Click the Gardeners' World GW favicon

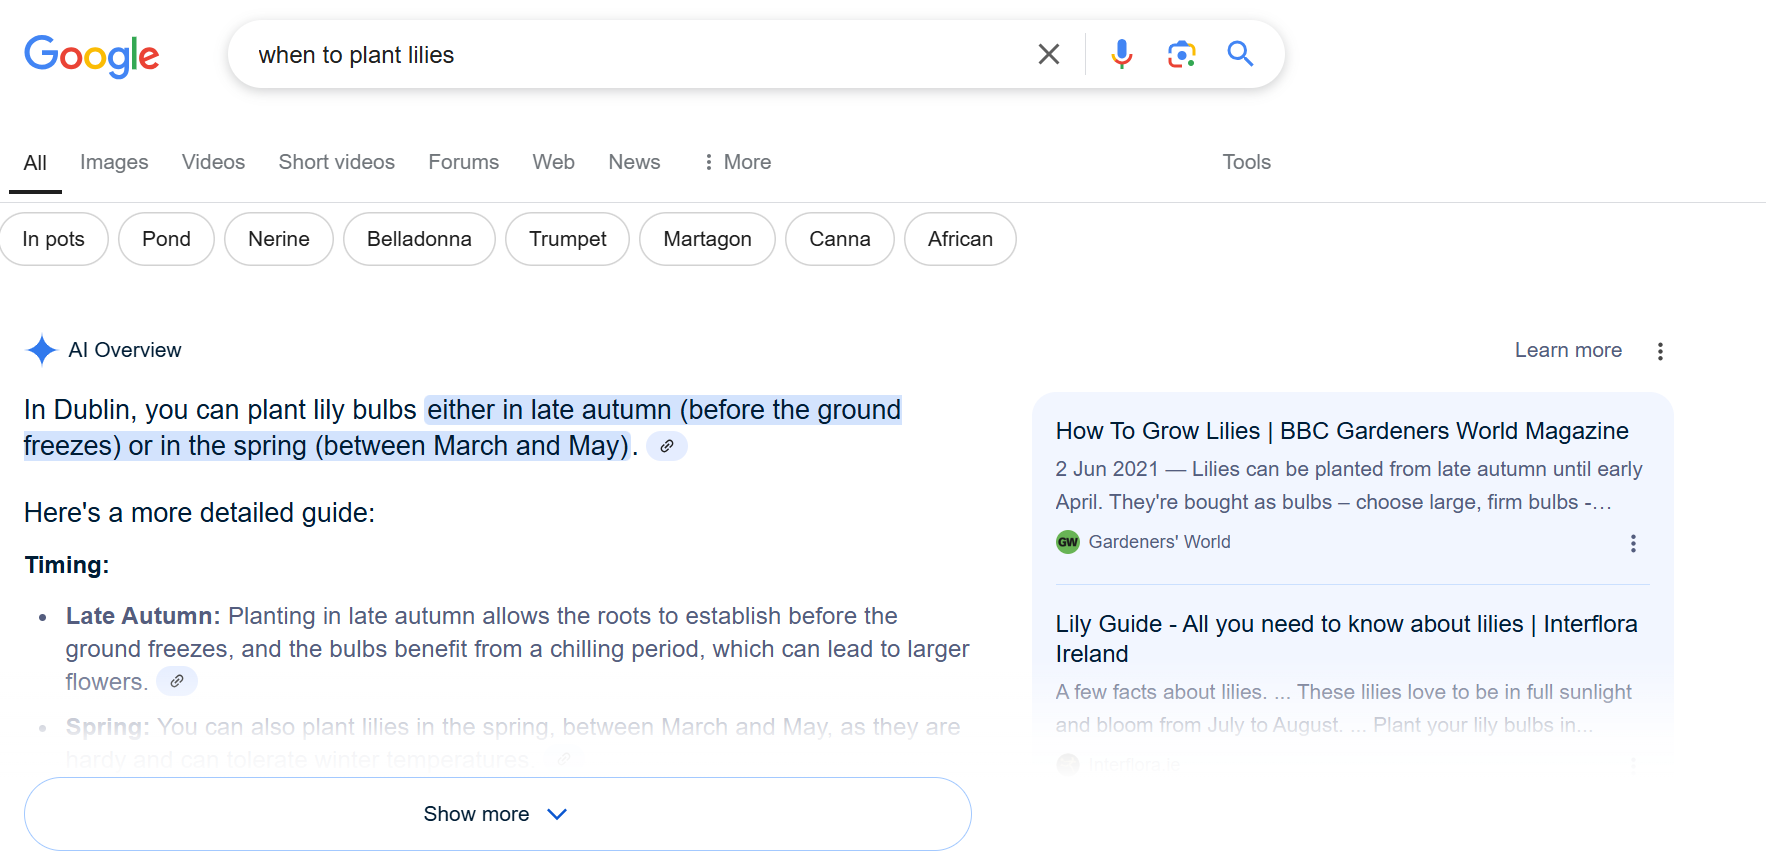(x=1068, y=542)
